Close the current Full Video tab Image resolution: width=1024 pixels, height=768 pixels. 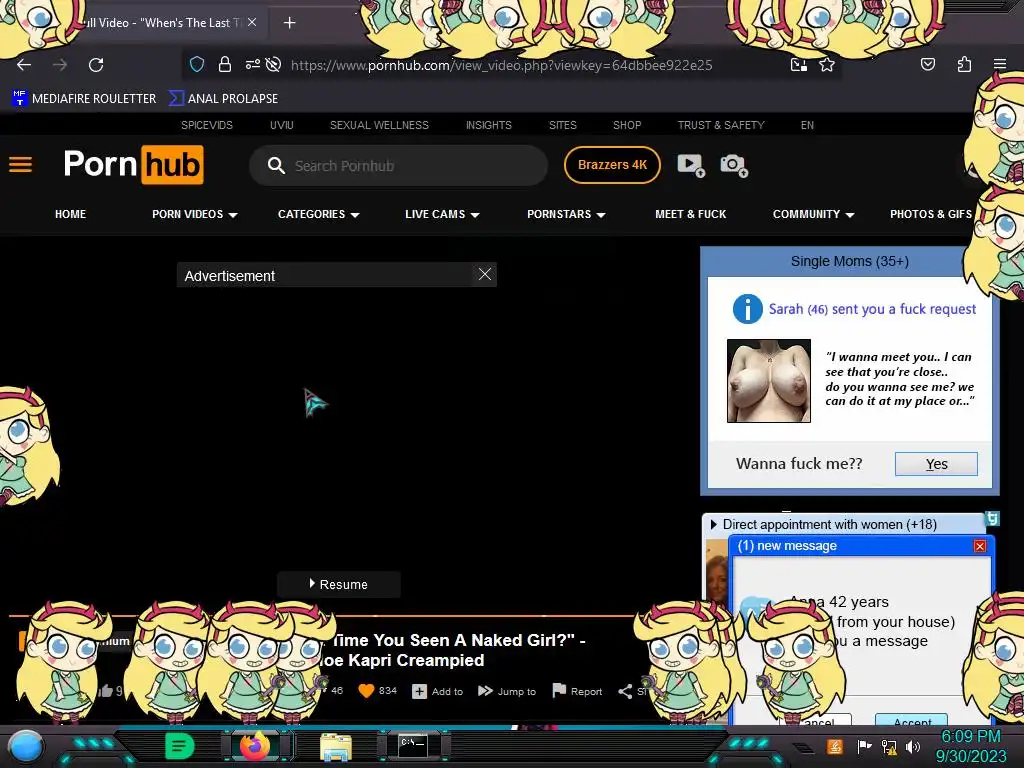pyautogui.click(x=252, y=22)
